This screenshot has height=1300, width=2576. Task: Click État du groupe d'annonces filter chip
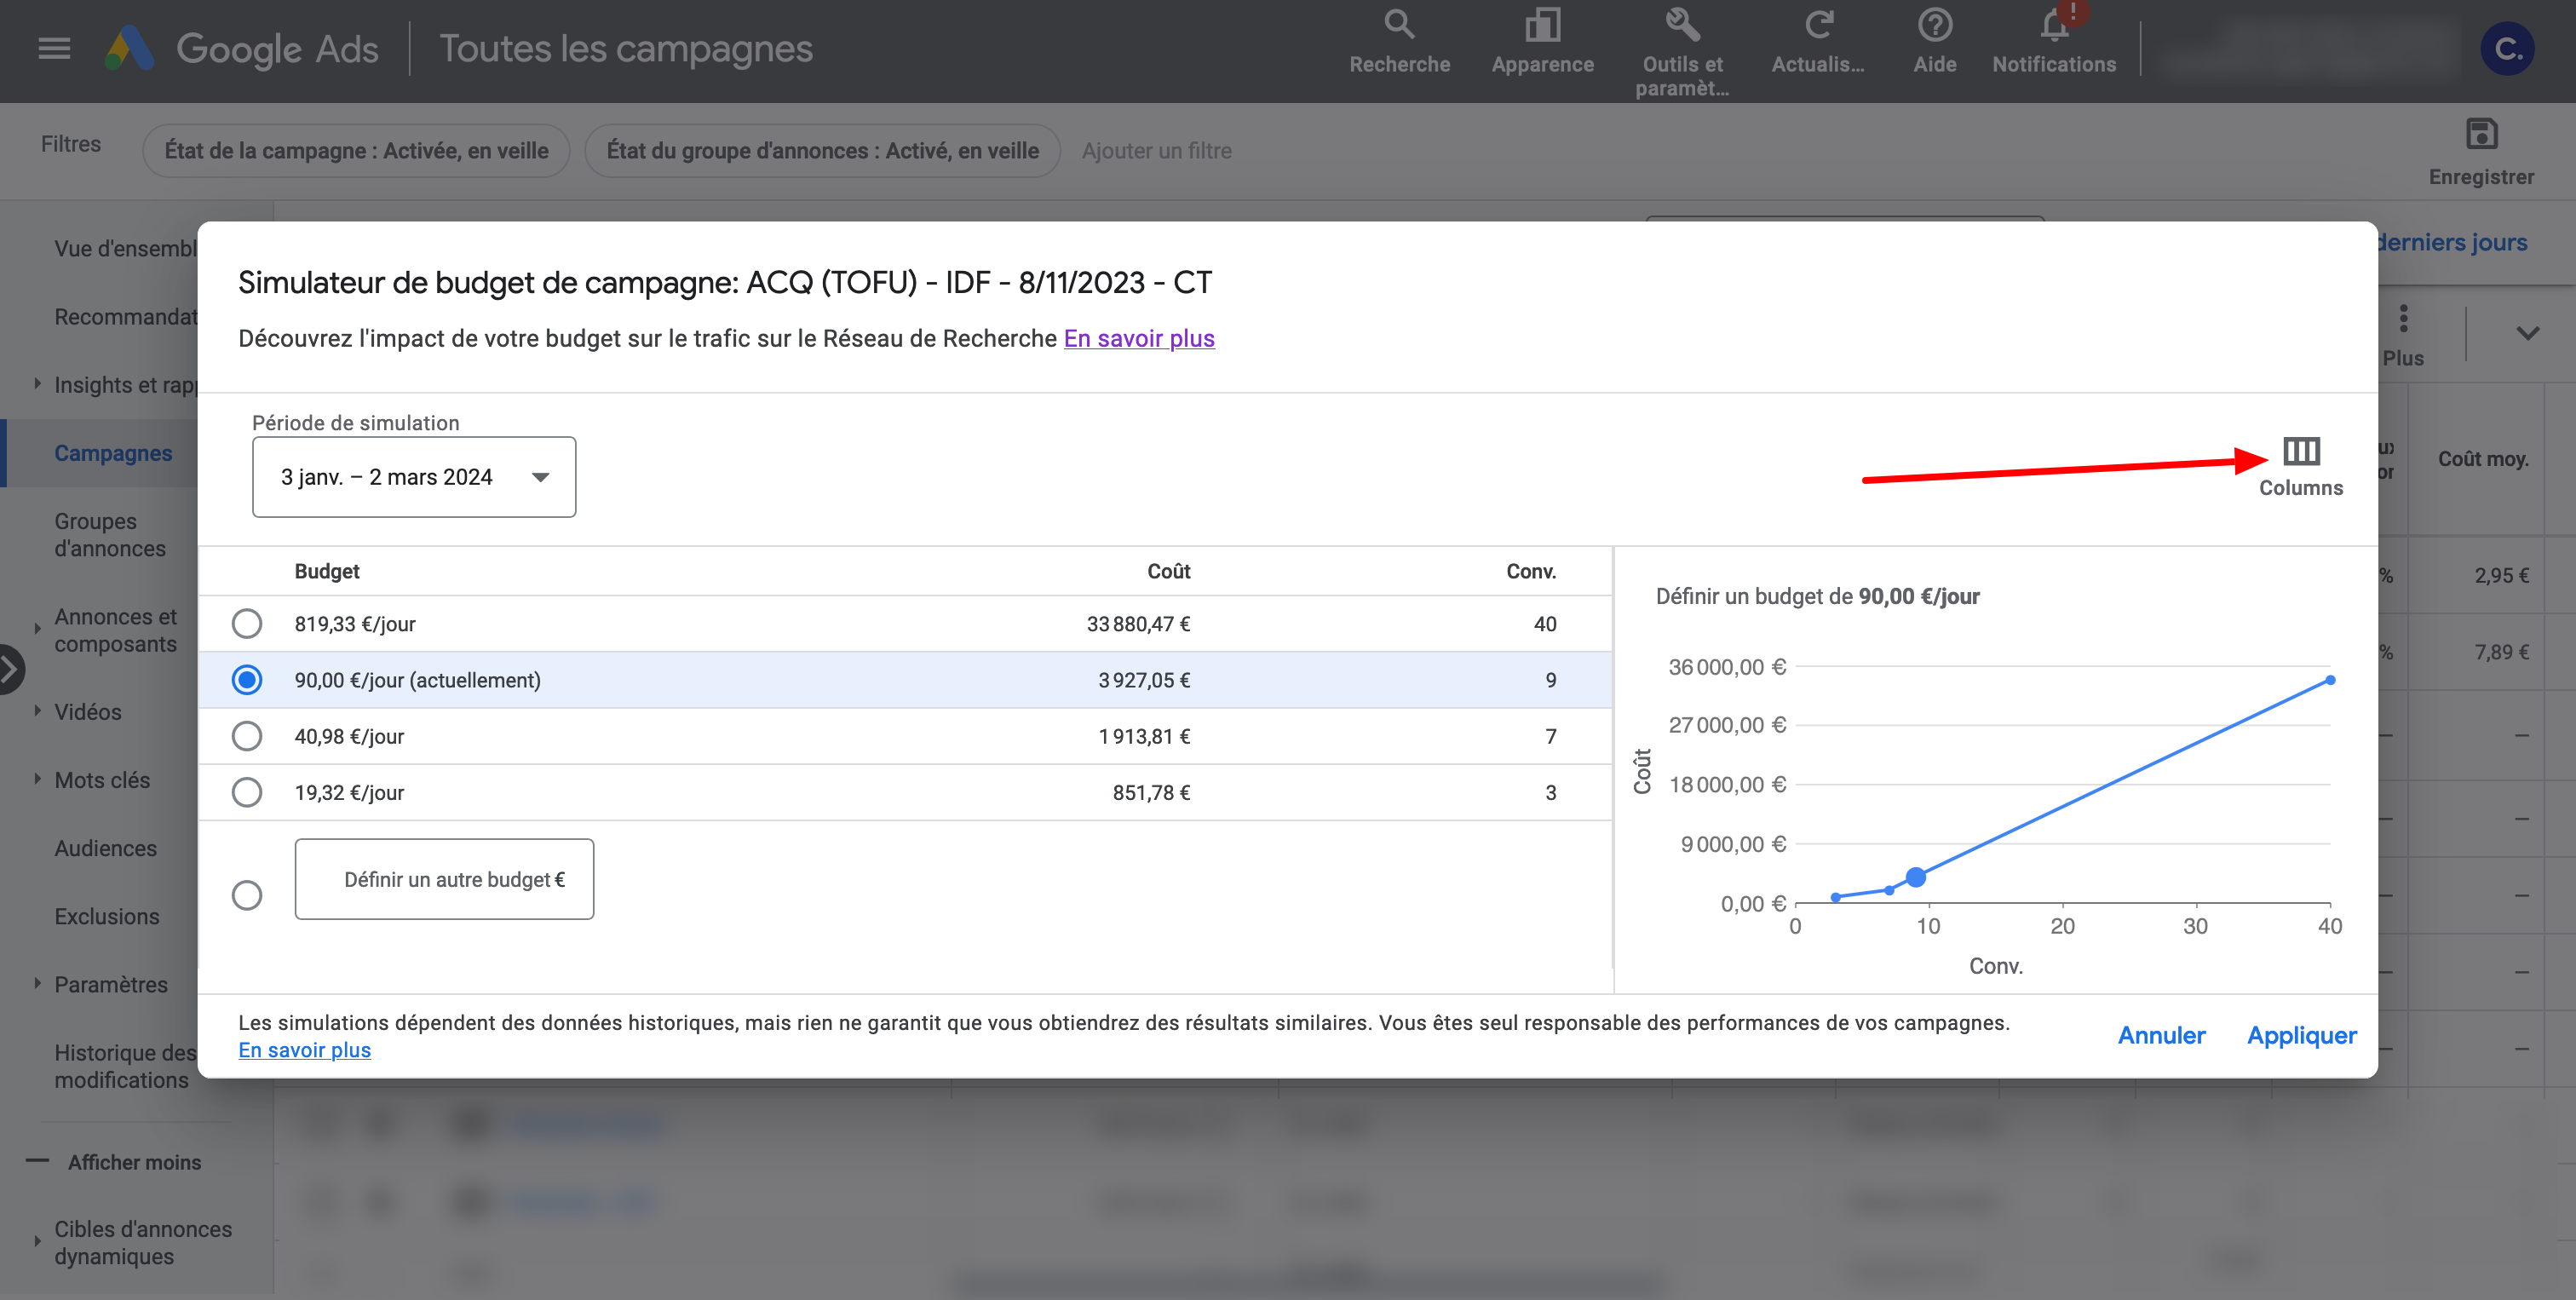822,150
